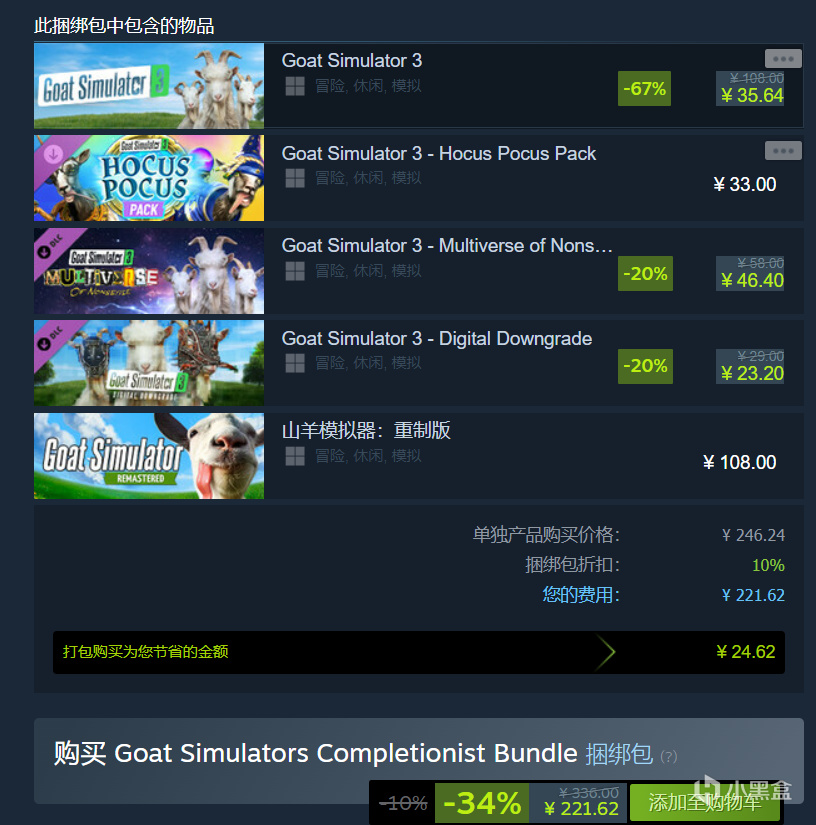Viewport: 816px width, 825px height.
Task: Click the DLC badge on Digital Downgrade thumbnail
Action: 51,339
